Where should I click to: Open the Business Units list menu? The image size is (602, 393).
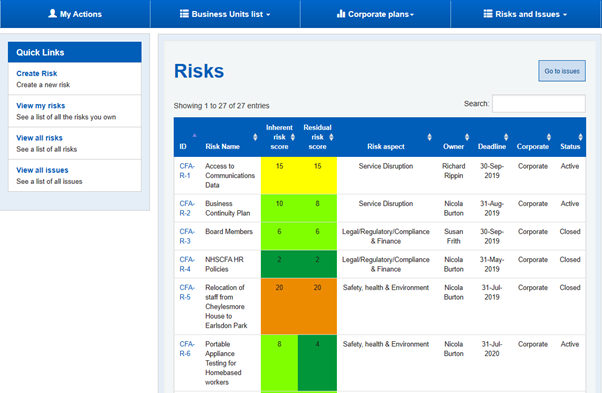click(225, 14)
